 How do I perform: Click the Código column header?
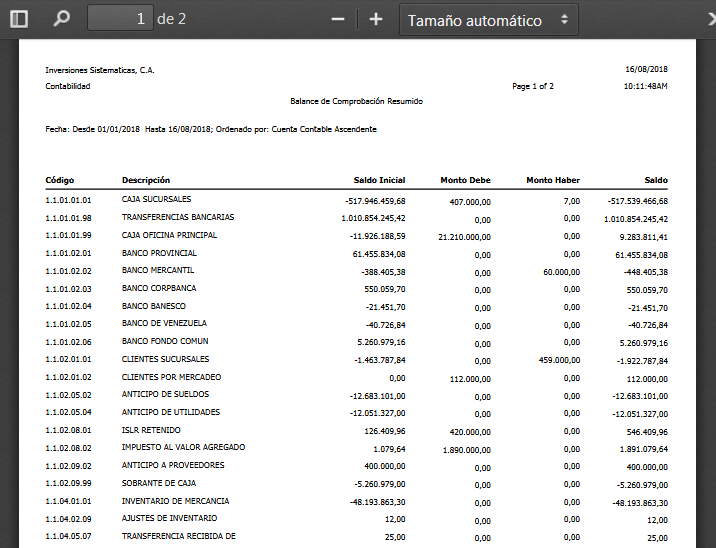60,180
